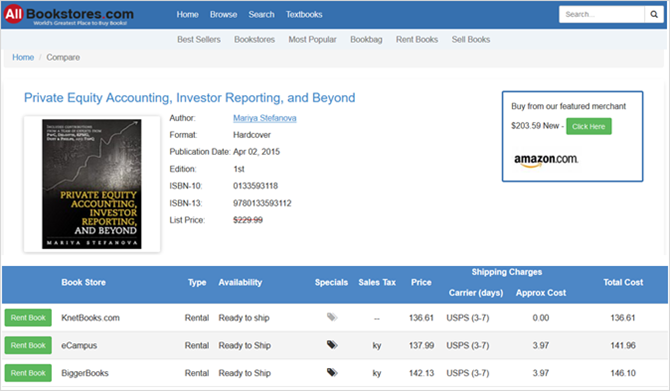Select the KnetBooks.com store name
The height and width of the screenshot is (391, 670).
pyautogui.click(x=91, y=318)
